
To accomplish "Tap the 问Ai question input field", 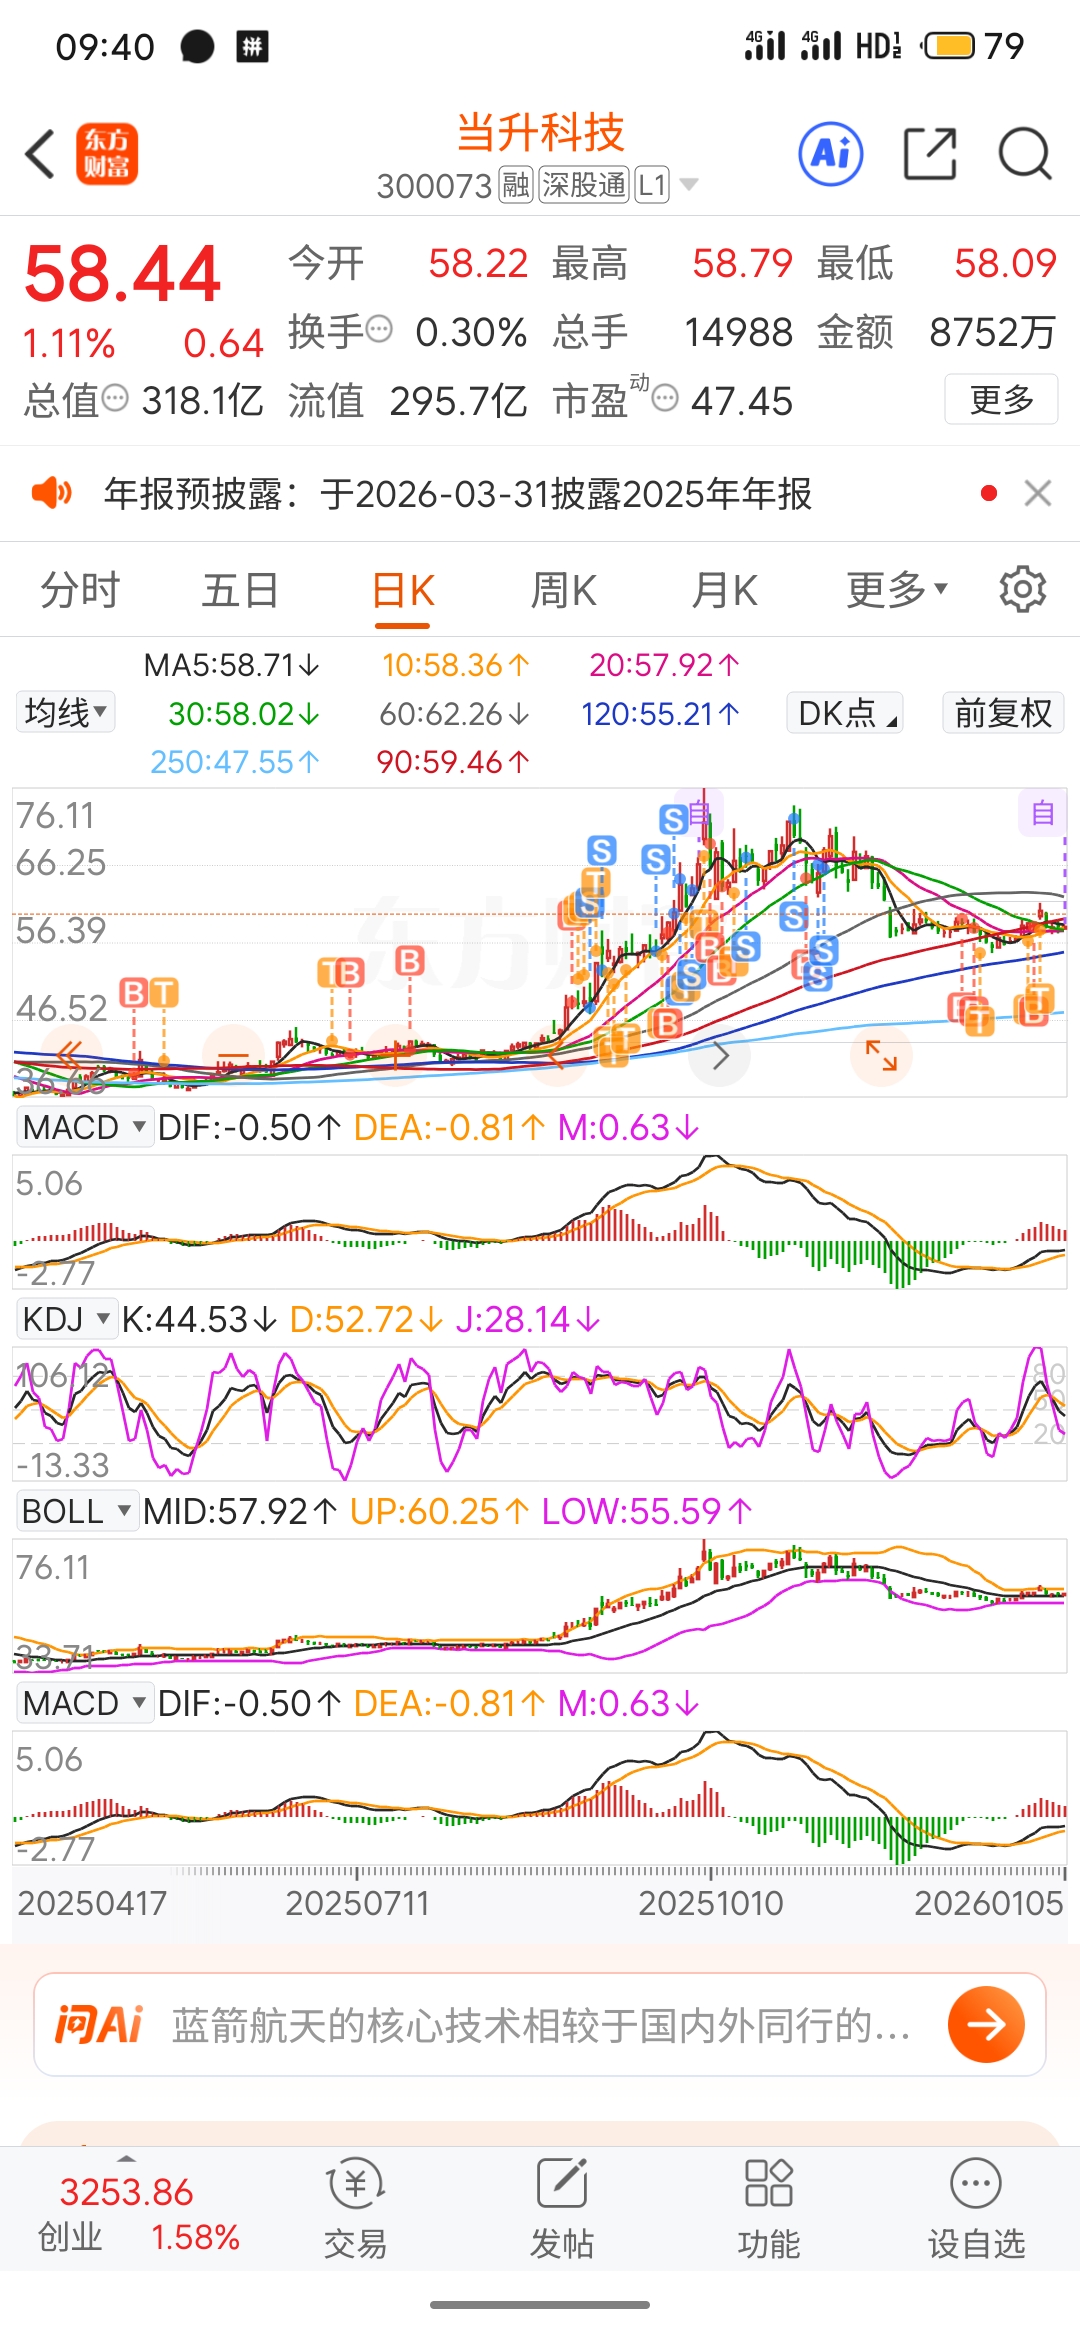I will click(x=540, y=2025).
